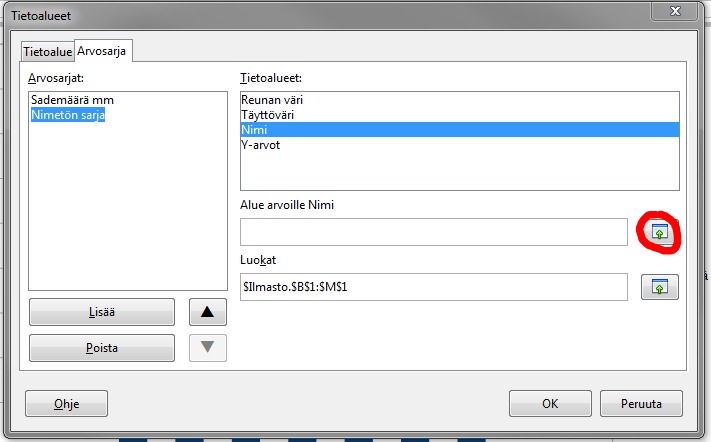Choose Reunan väri in the Tietoalueet list
The width and height of the screenshot is (711, 442).
[x=272, y=100]
